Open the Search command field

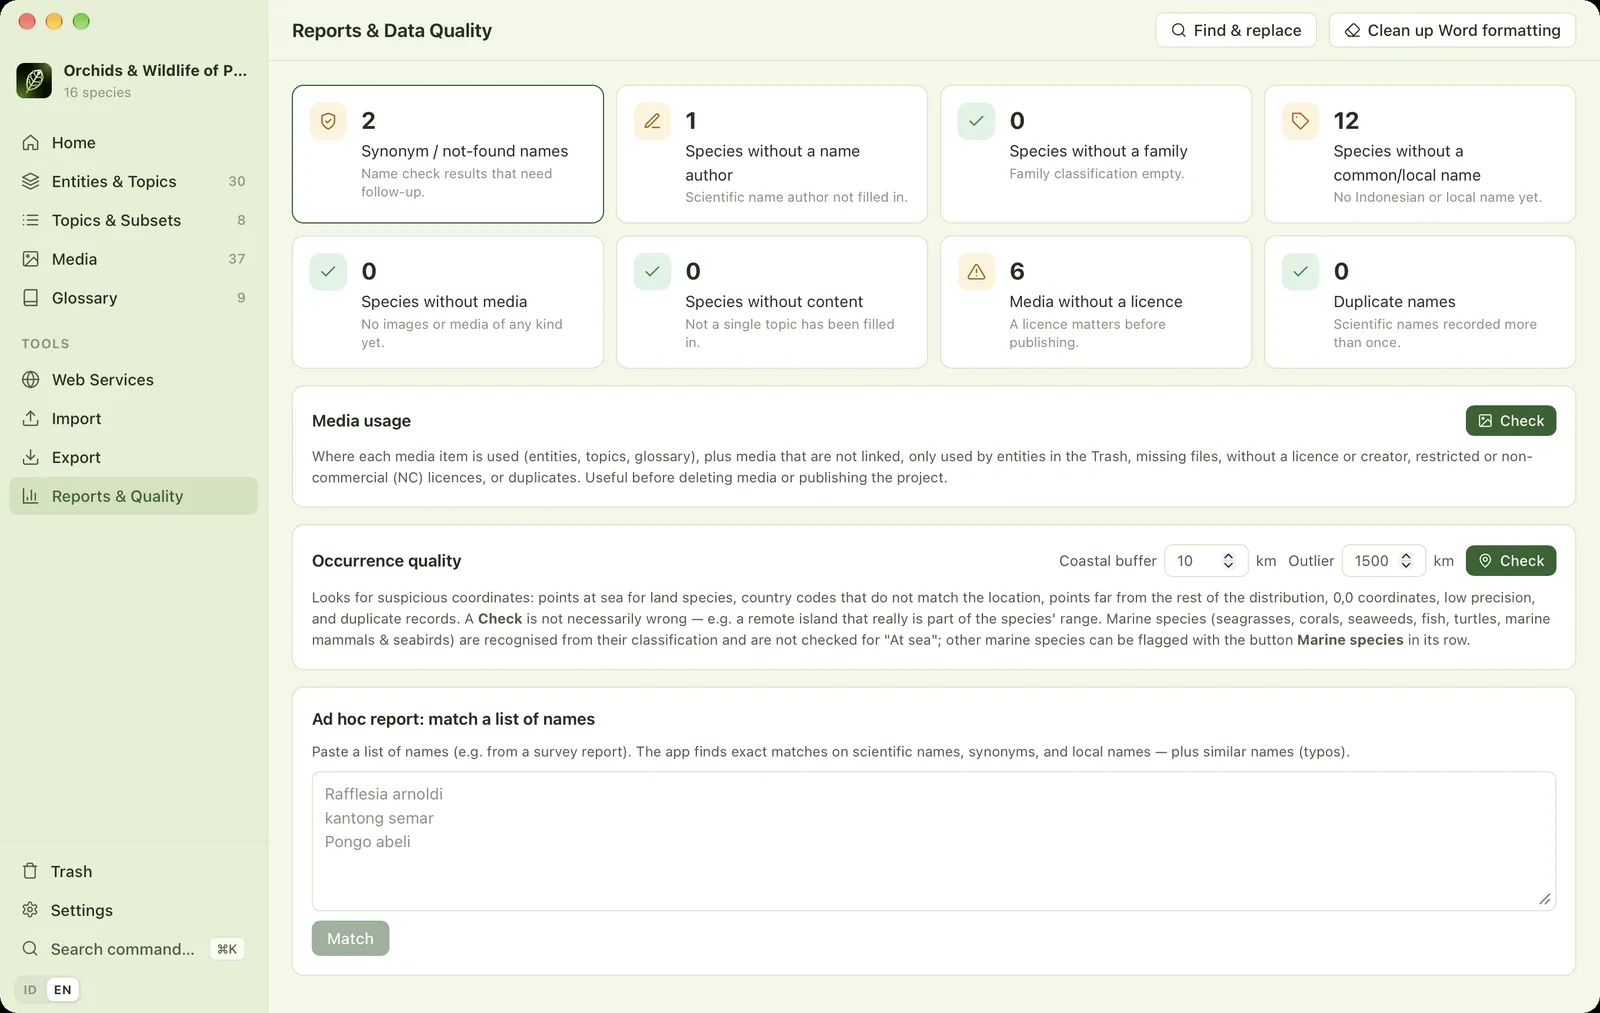(x=134, y=950)
